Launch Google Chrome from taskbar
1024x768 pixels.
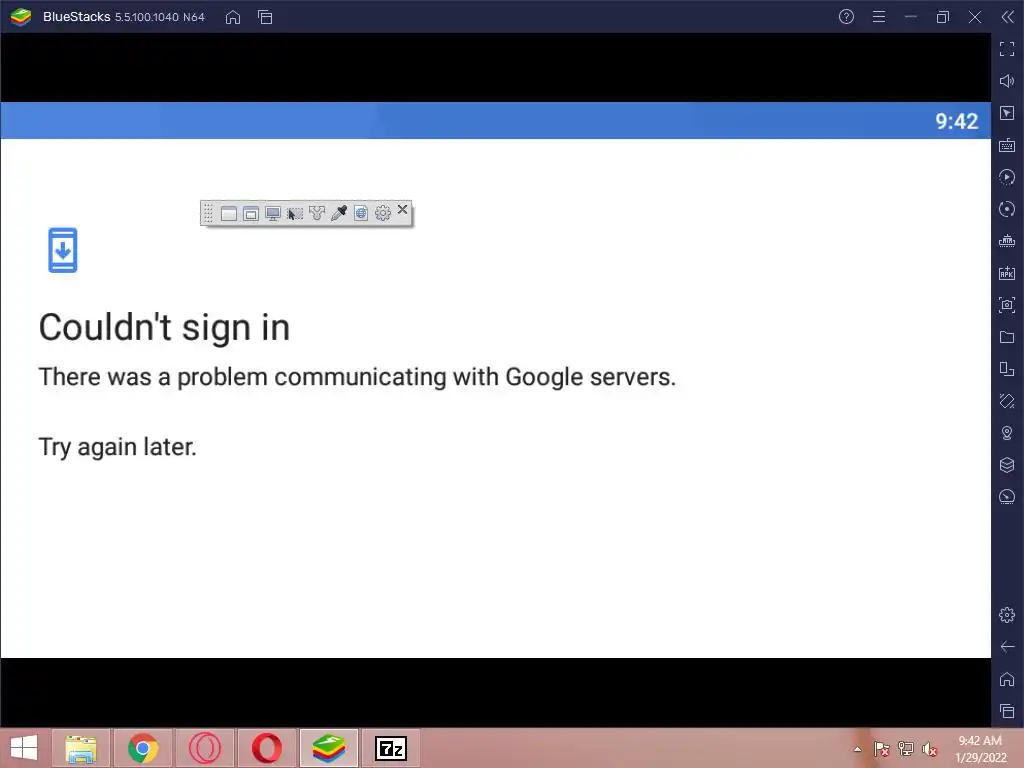pyautogui.click(x=143, y=748)
